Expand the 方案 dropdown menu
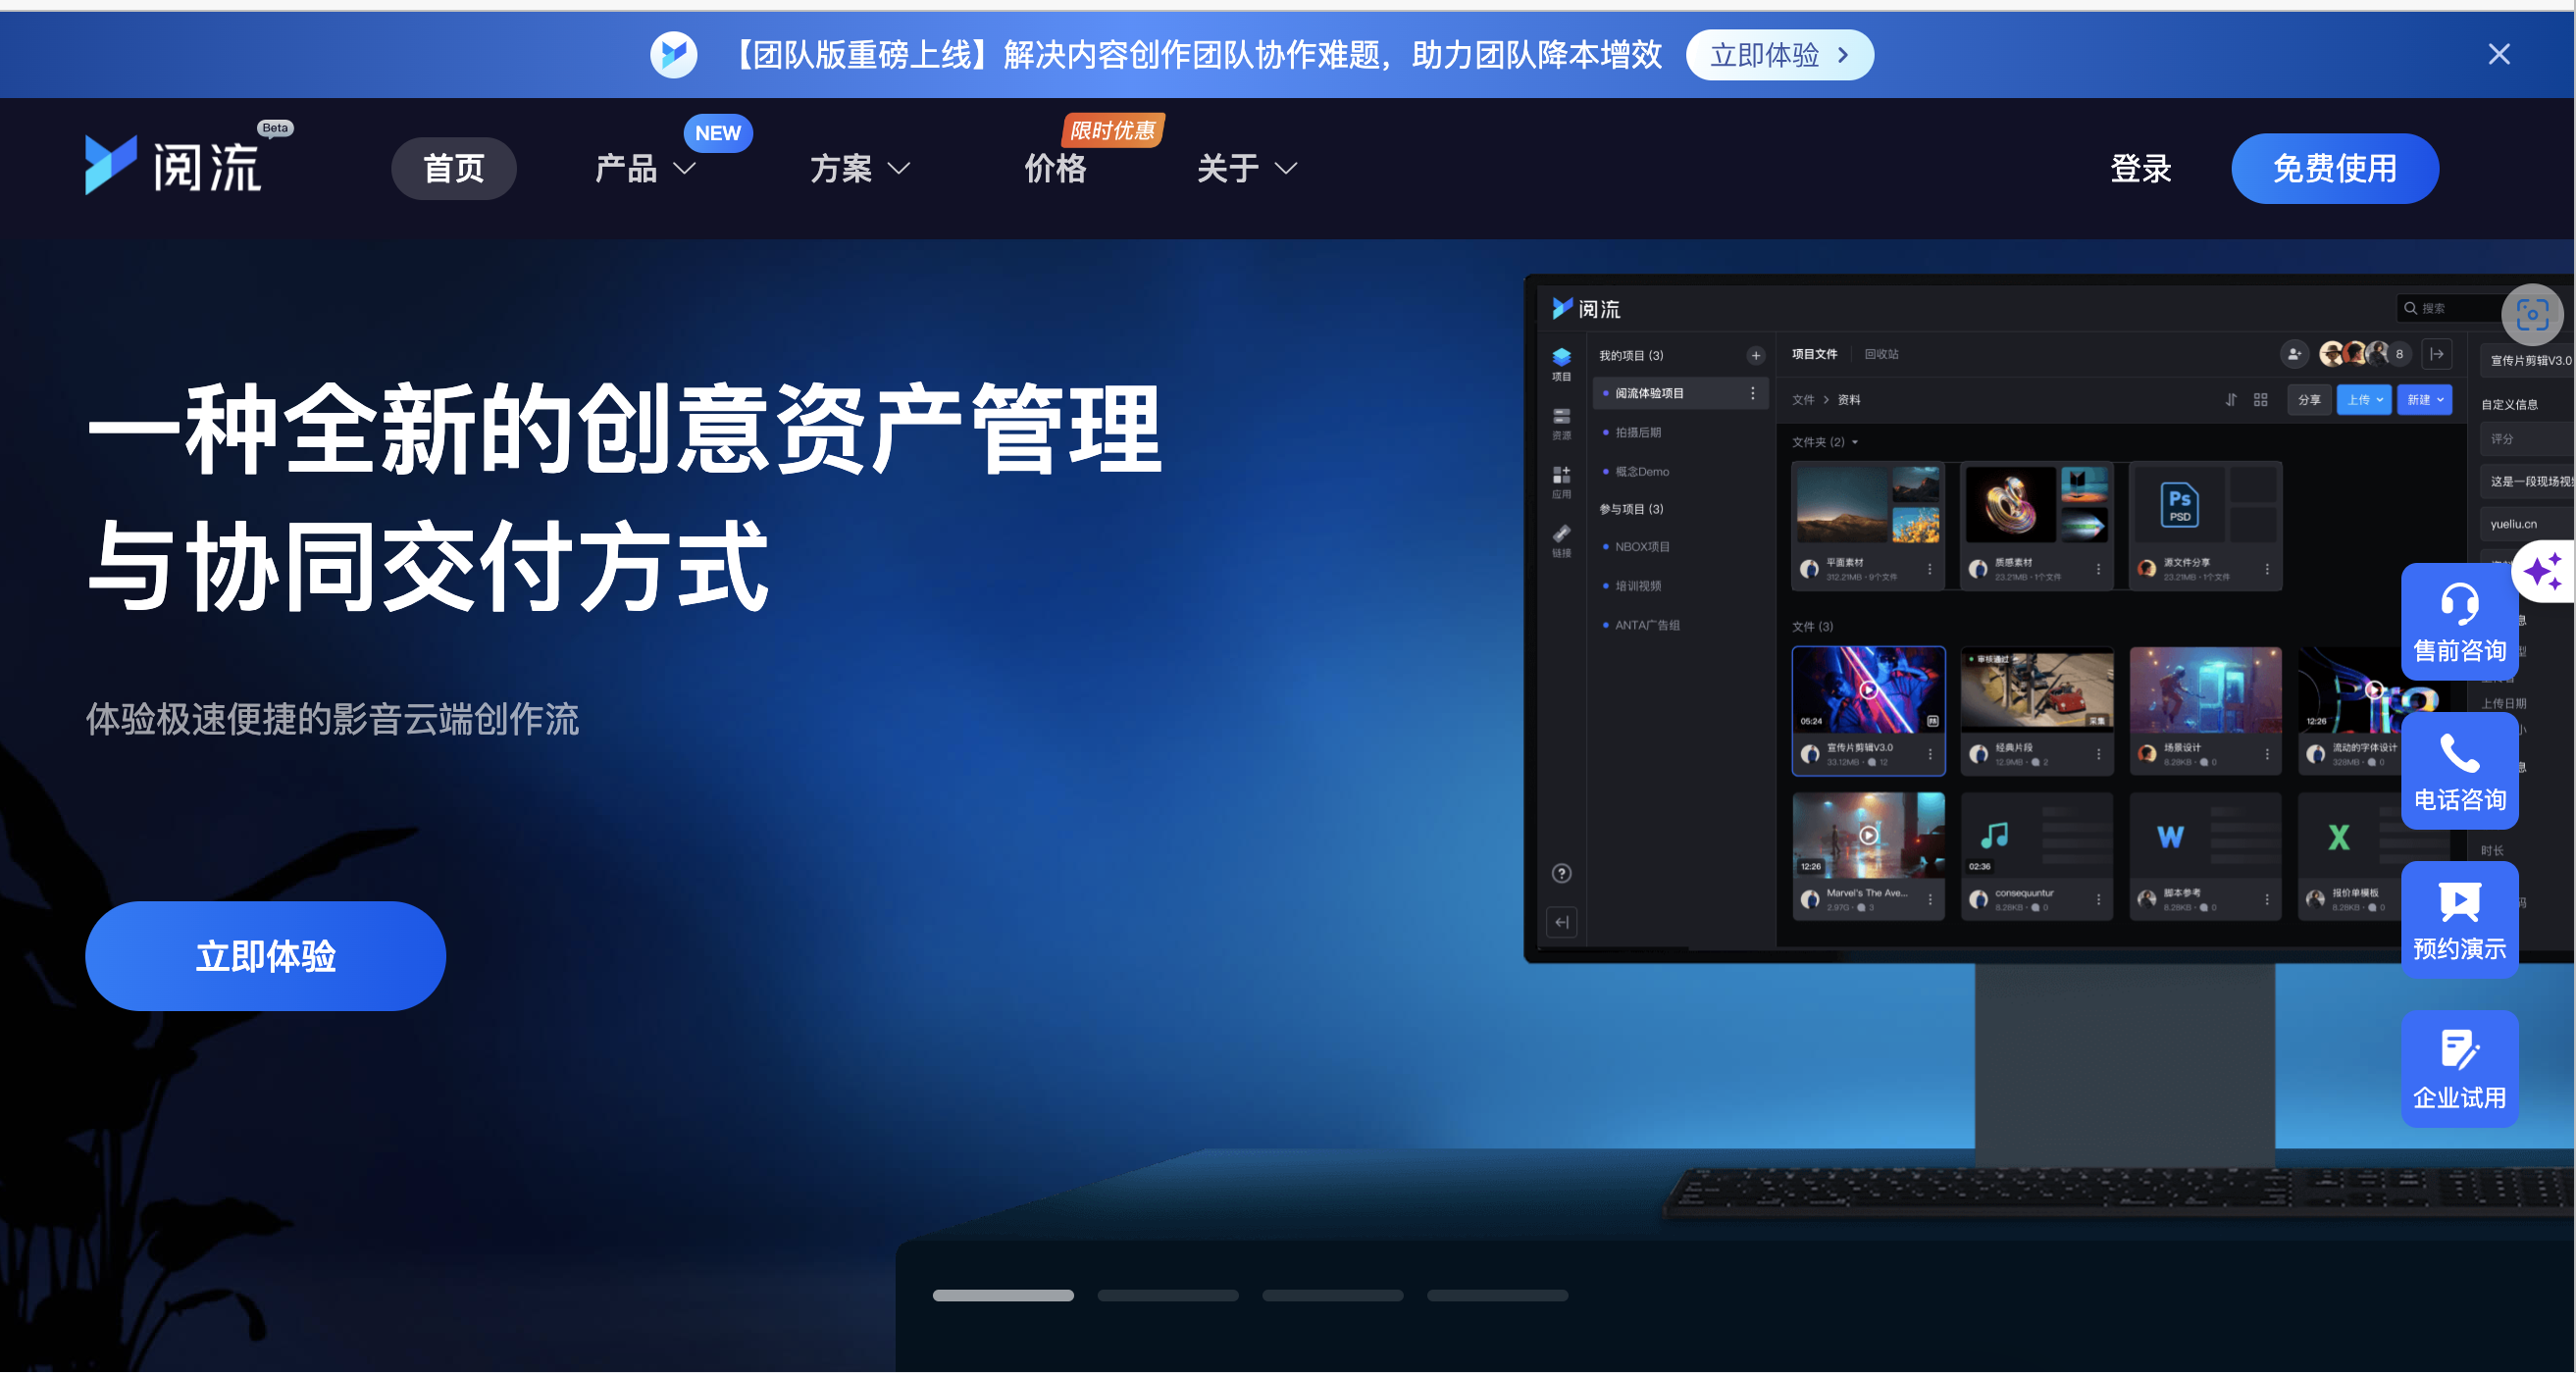 click(x=860, y=168)
